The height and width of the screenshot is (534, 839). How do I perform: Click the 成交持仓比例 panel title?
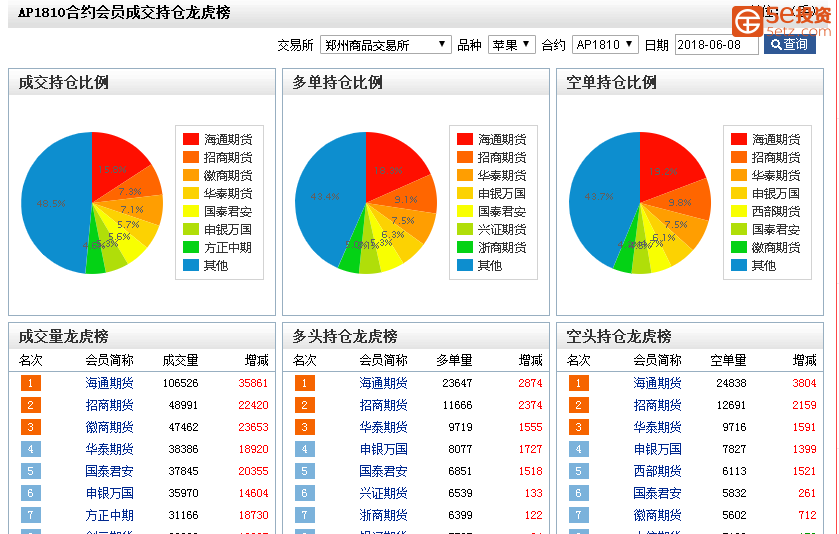coord(64,82)
